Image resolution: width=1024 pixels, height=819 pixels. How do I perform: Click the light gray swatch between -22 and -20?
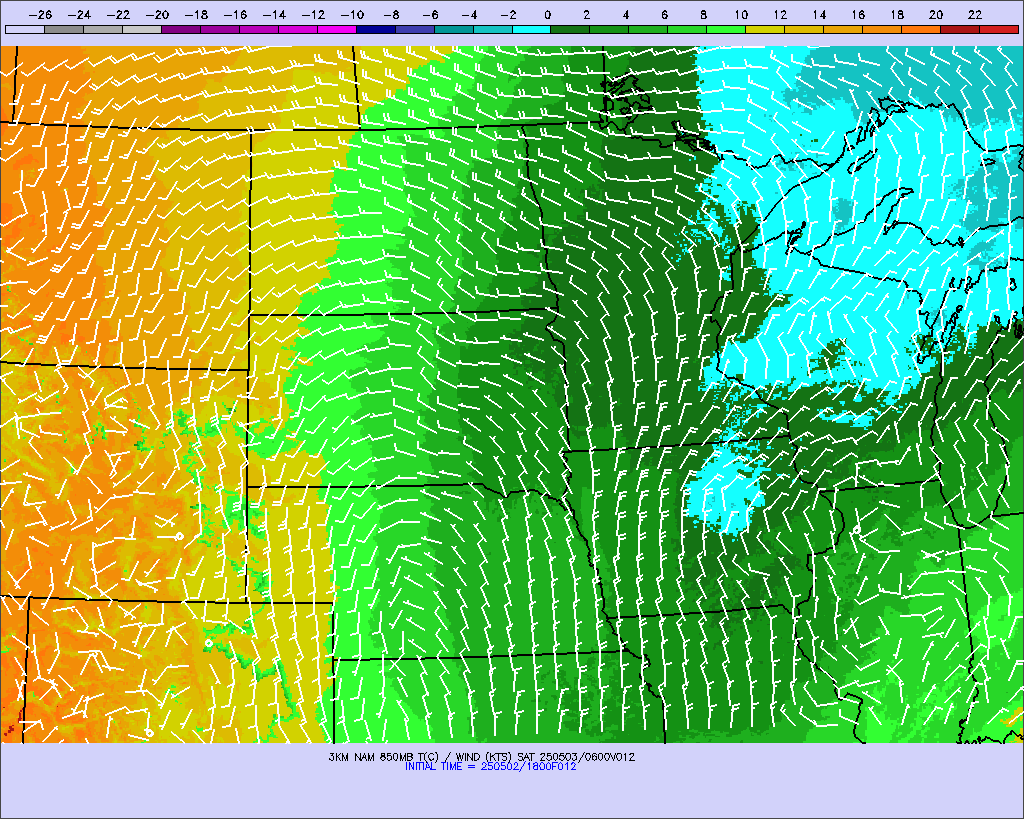click(x=142, y=29)
